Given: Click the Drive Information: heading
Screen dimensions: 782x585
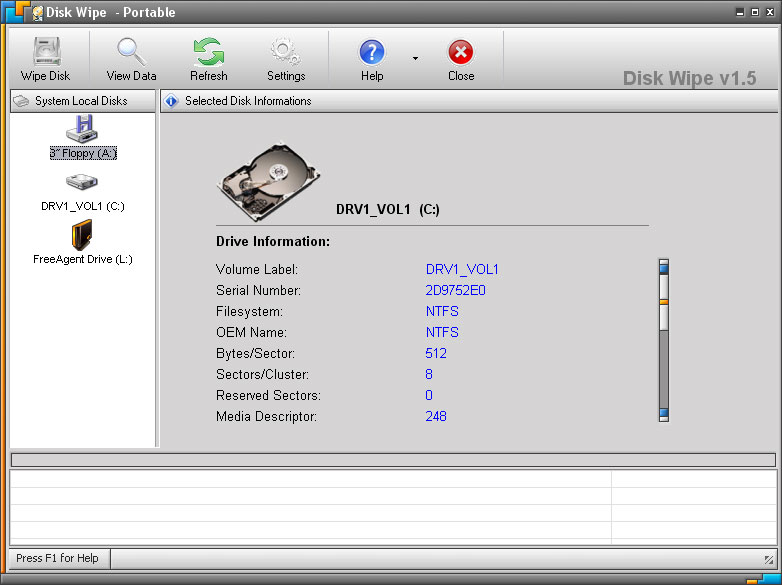Looking at the screenshot, I should [x=273, y=241].
